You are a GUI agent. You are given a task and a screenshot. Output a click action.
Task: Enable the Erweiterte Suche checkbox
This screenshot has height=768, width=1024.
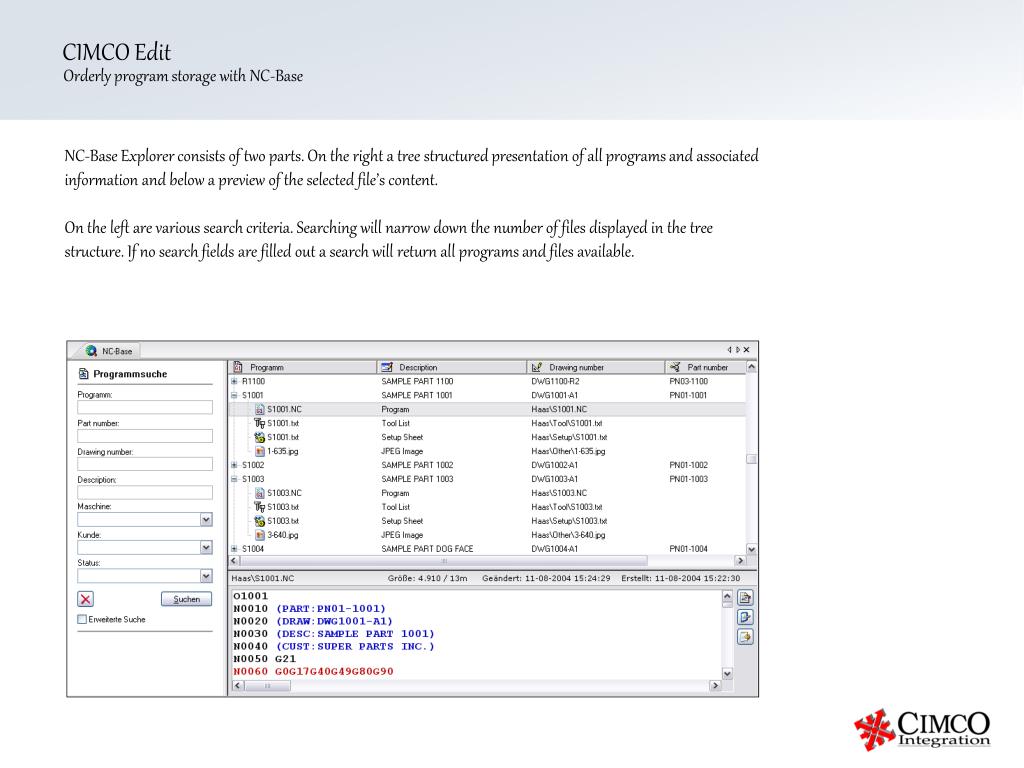pos(82,619)
